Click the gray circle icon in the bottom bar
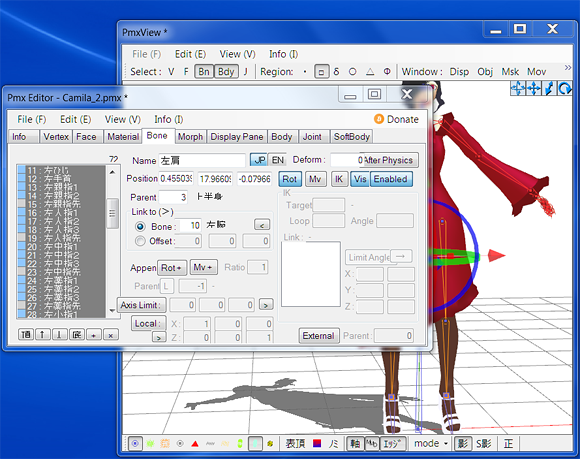 pos(180,443)
